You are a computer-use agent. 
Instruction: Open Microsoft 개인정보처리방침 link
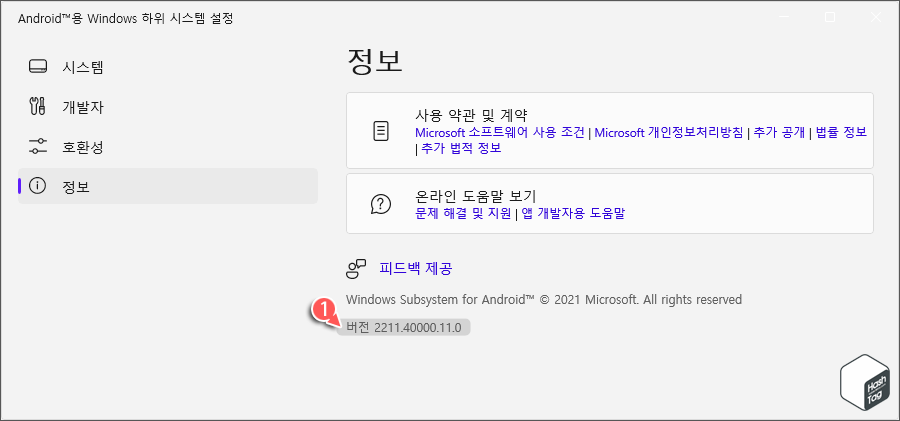pyautogui.click(x=669, y=133)
